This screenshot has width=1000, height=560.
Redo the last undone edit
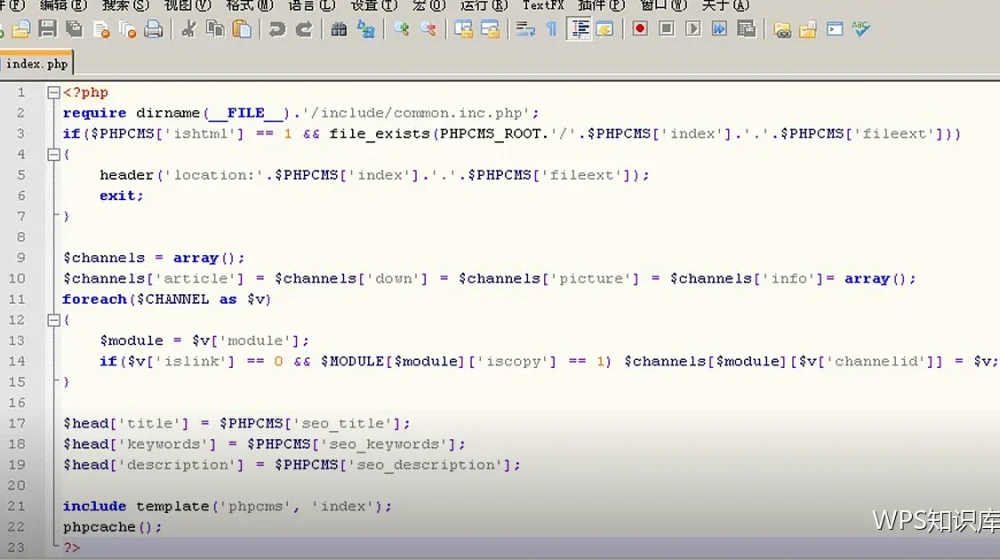pos(304,29)
